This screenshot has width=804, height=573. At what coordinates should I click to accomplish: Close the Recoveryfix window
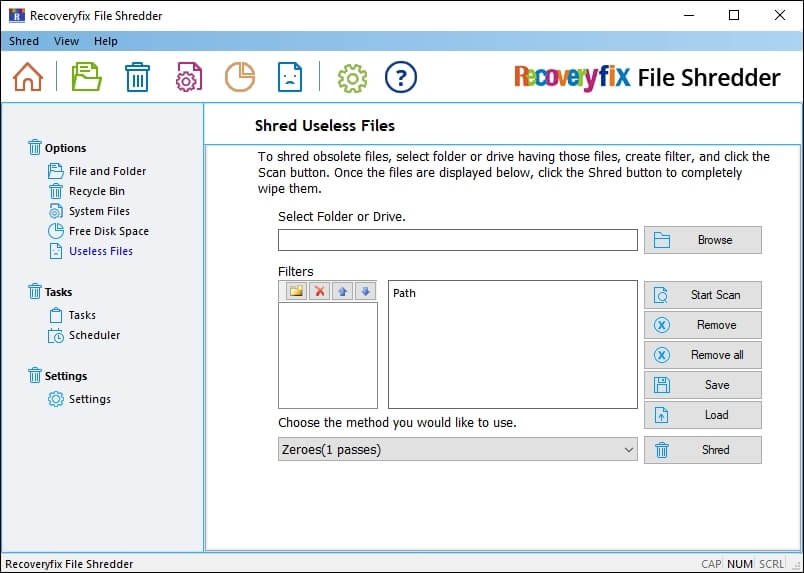tap(779, 15)
